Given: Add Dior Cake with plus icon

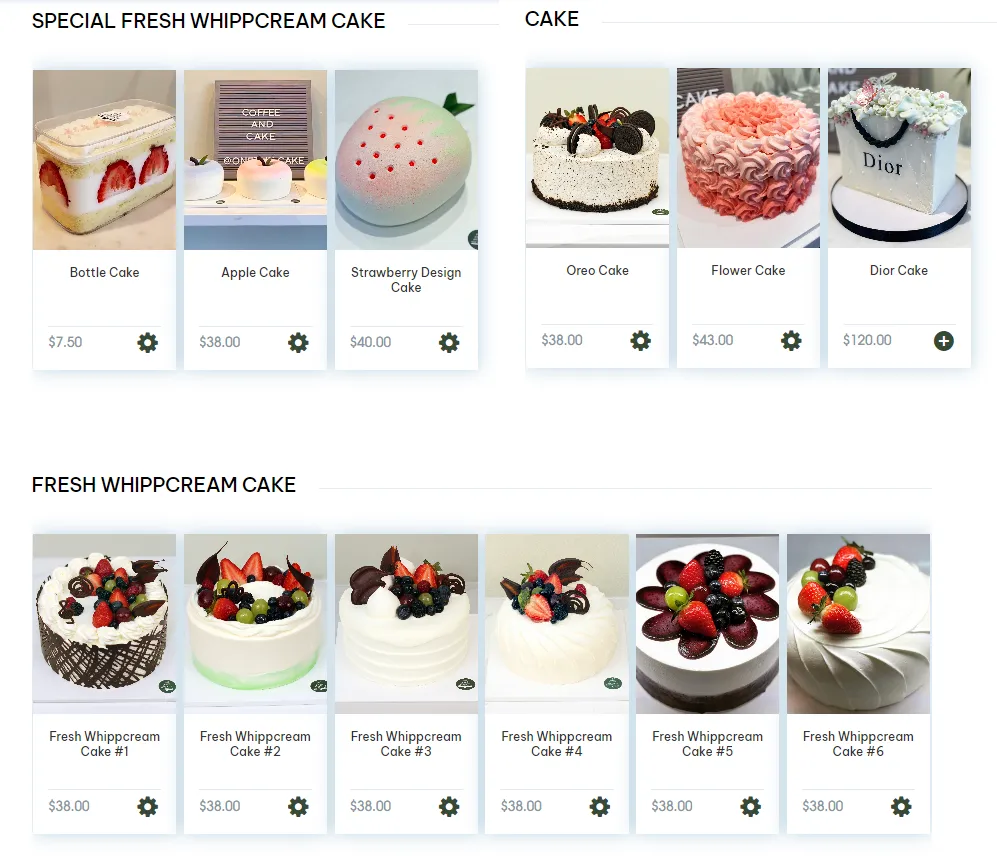Looking at the screenshot, I should (944, 341).
